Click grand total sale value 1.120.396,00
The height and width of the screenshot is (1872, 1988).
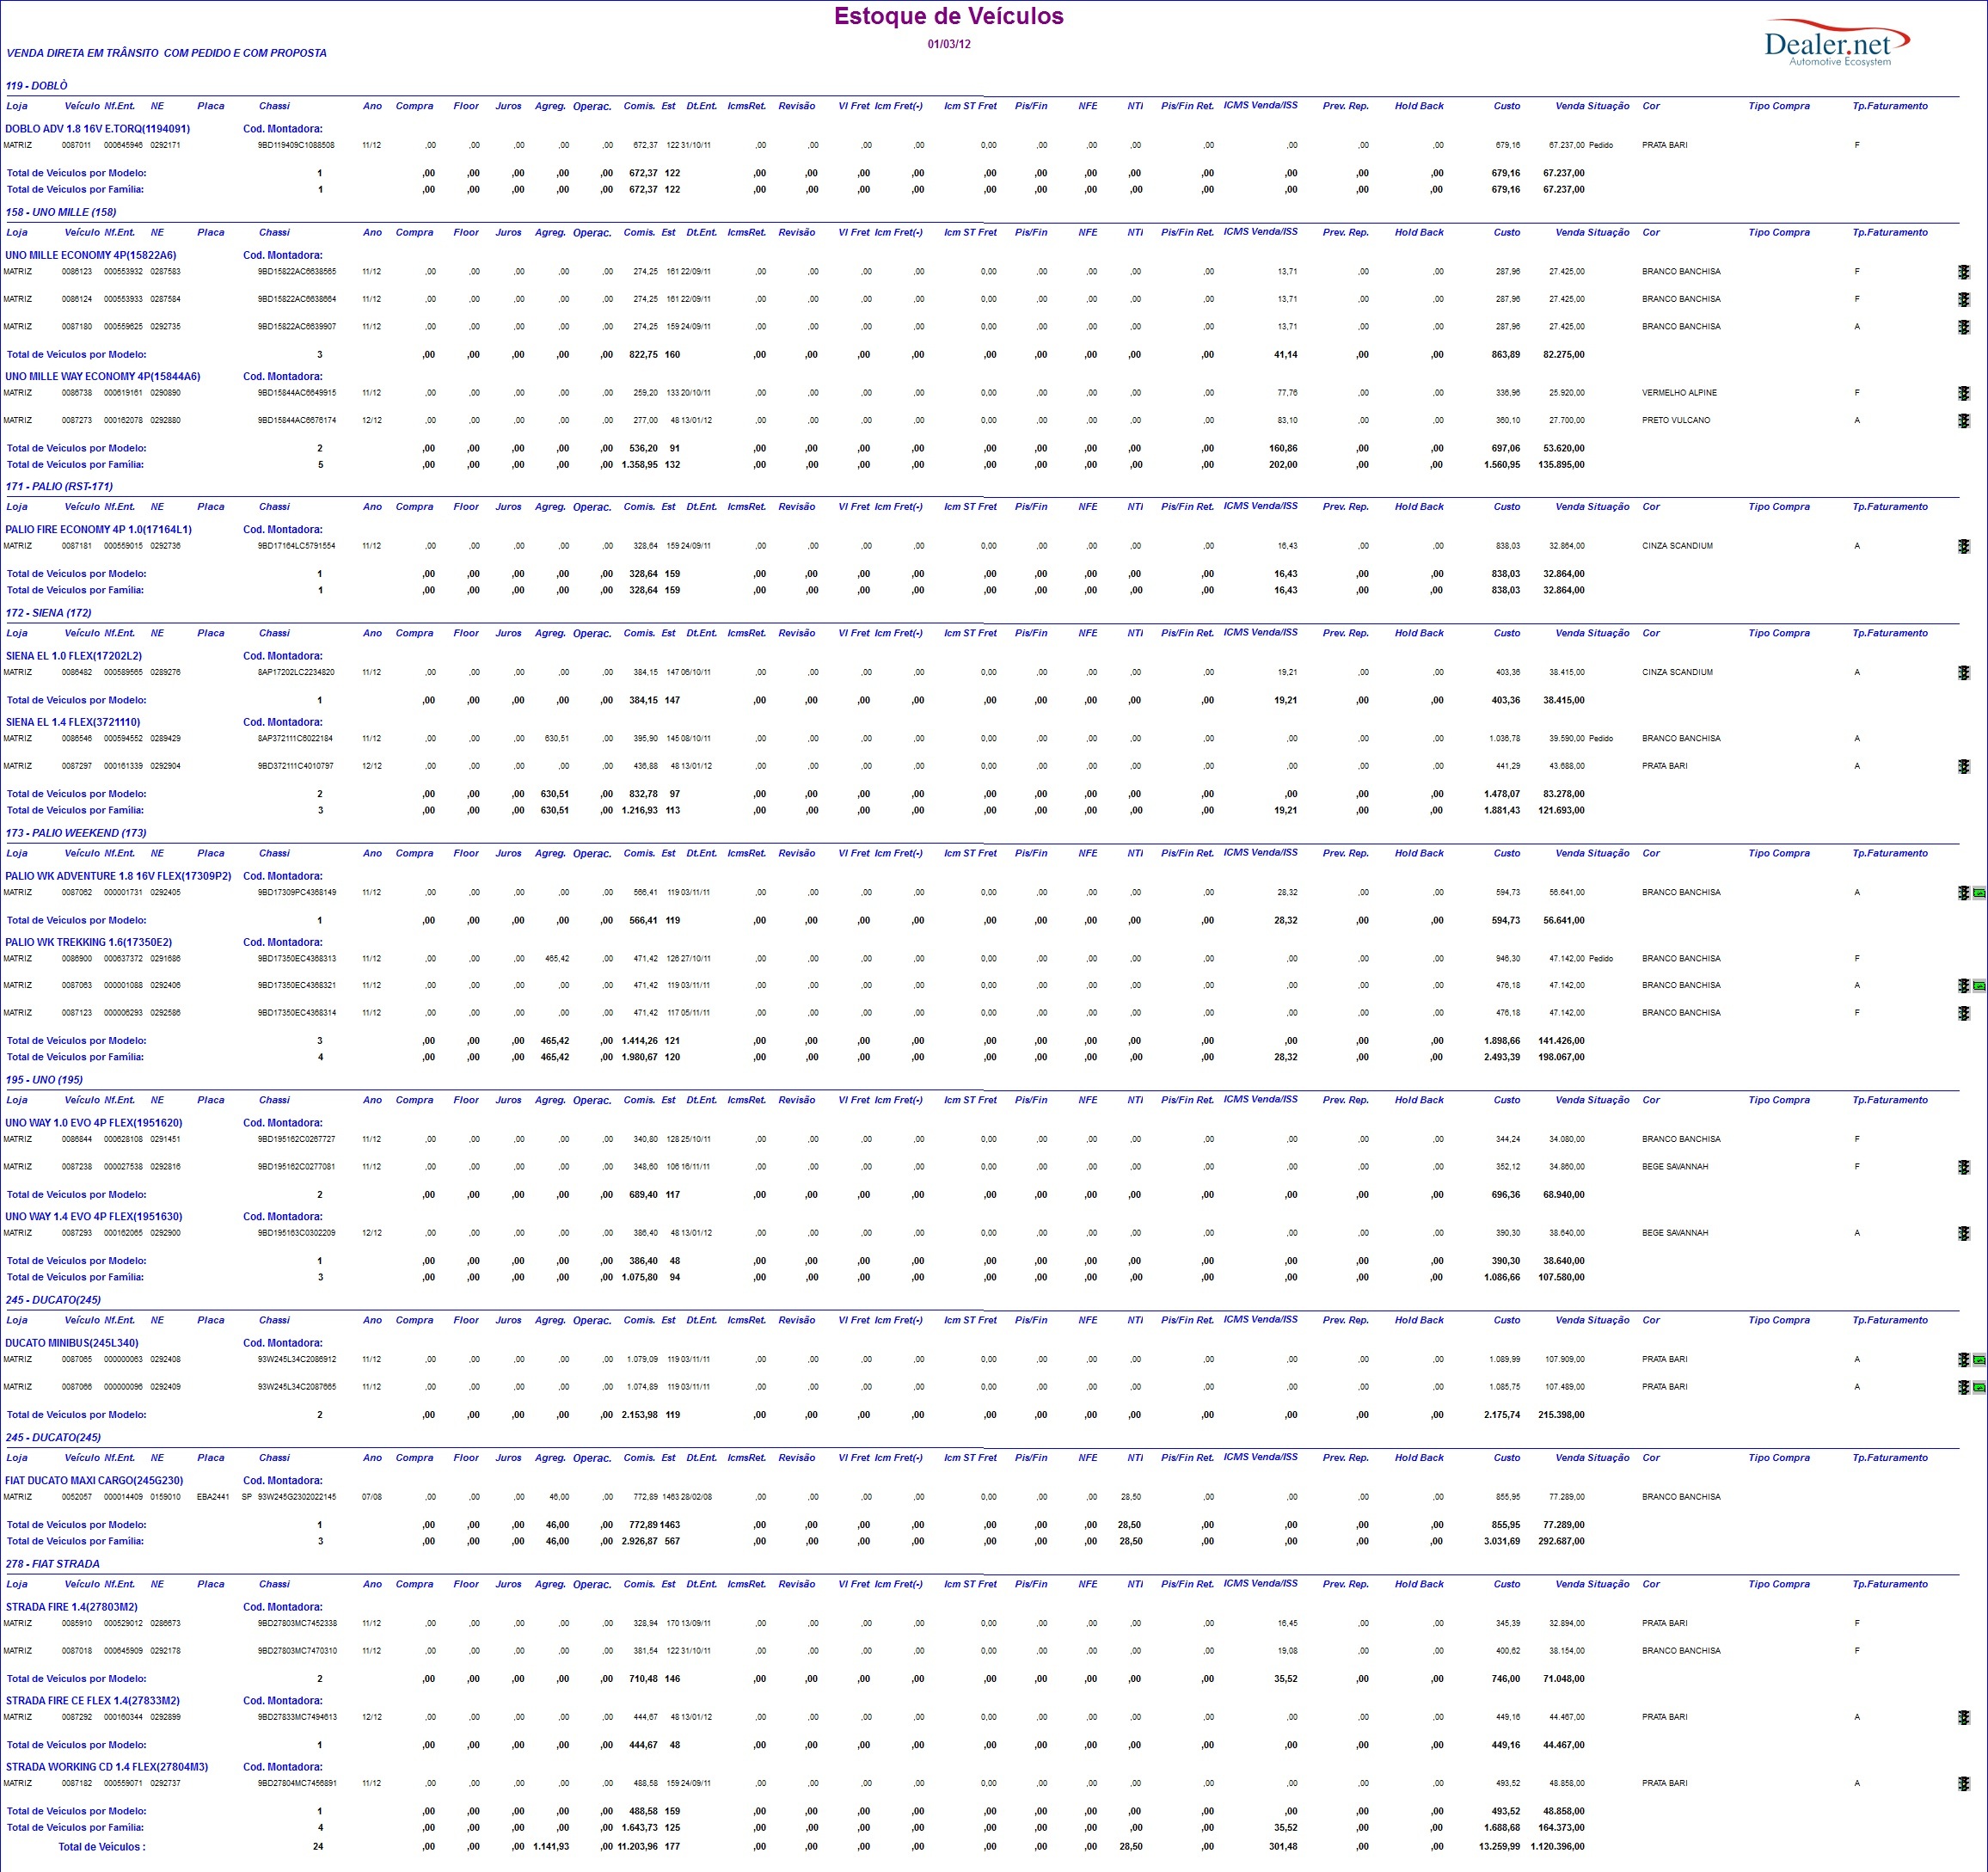tap(1557, 1847)
